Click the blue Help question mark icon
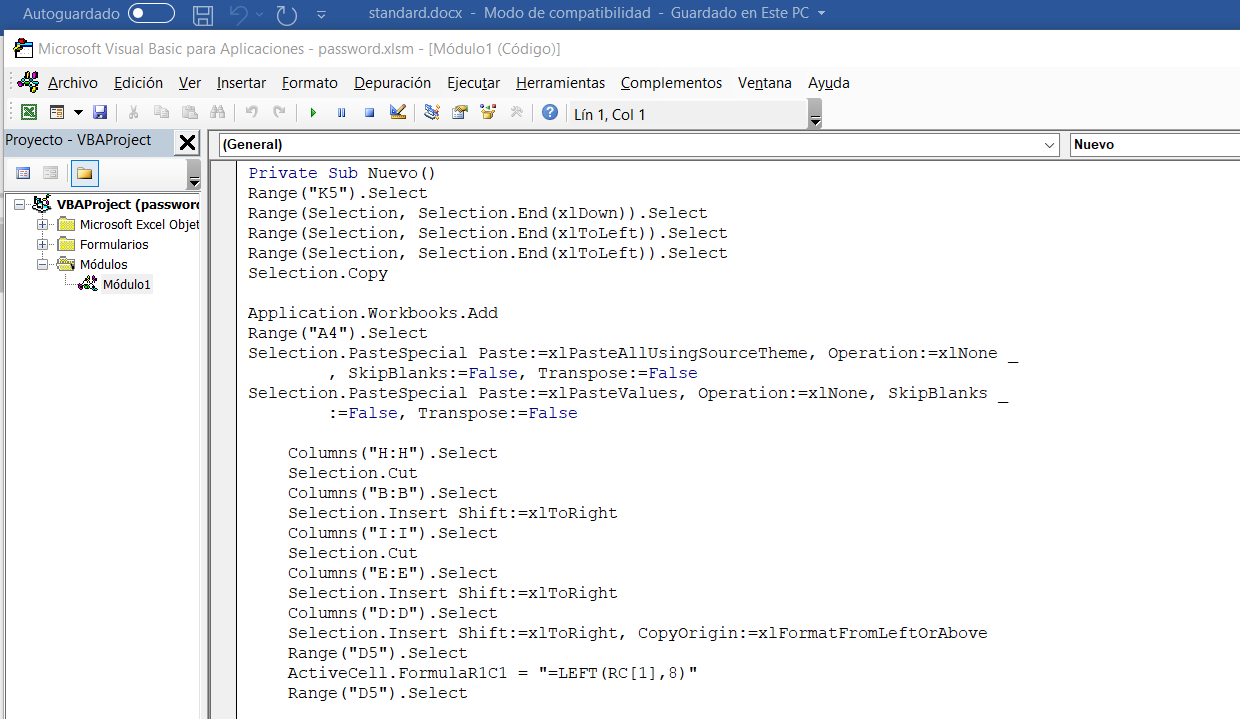1240x719 pixels. pos(549,113)
